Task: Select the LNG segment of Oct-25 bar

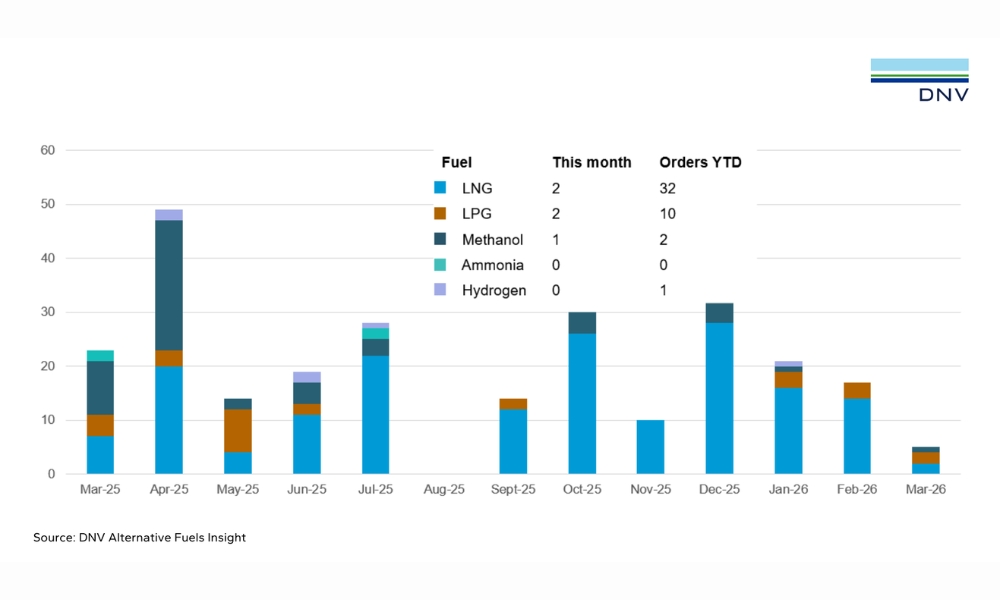Action: pos(582,403)
